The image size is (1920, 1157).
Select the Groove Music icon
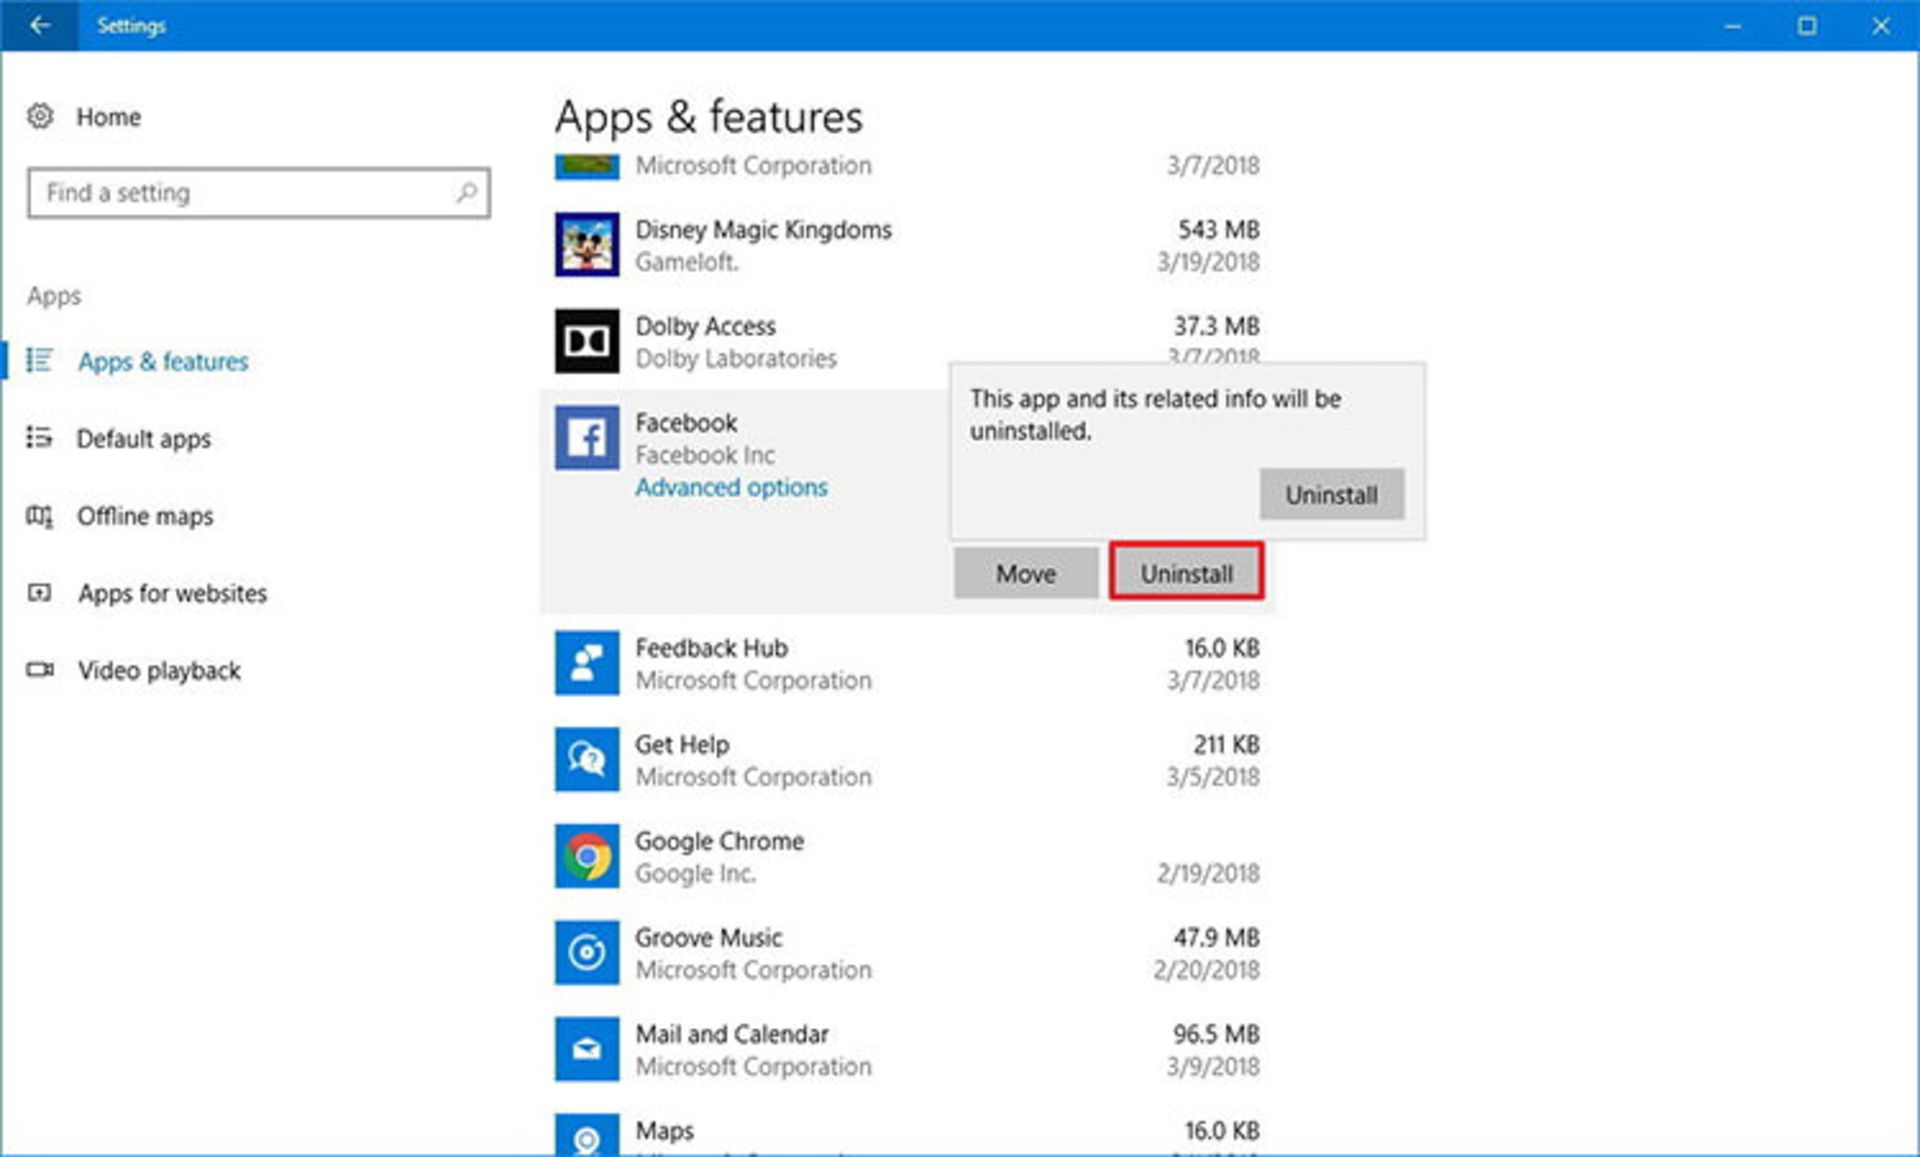pyautogui.click(x=587, y=953)
